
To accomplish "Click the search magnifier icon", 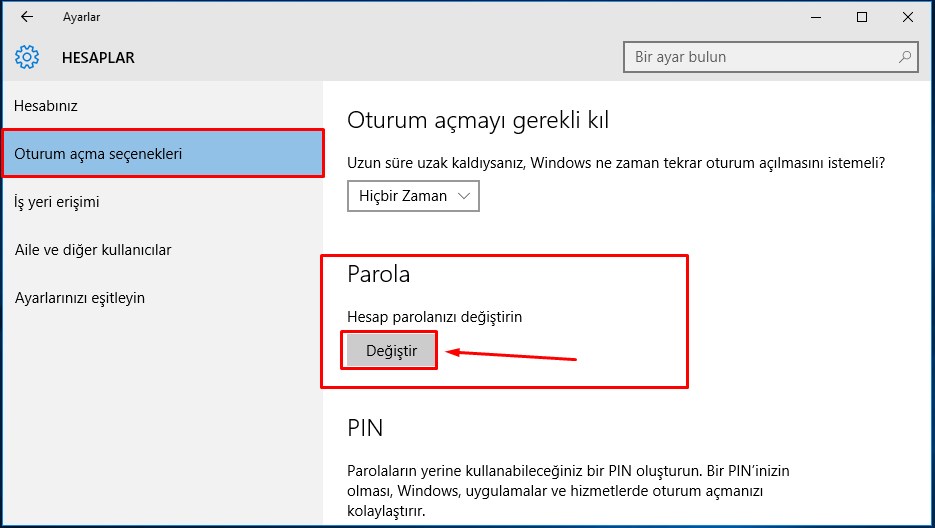I will 904,57.
